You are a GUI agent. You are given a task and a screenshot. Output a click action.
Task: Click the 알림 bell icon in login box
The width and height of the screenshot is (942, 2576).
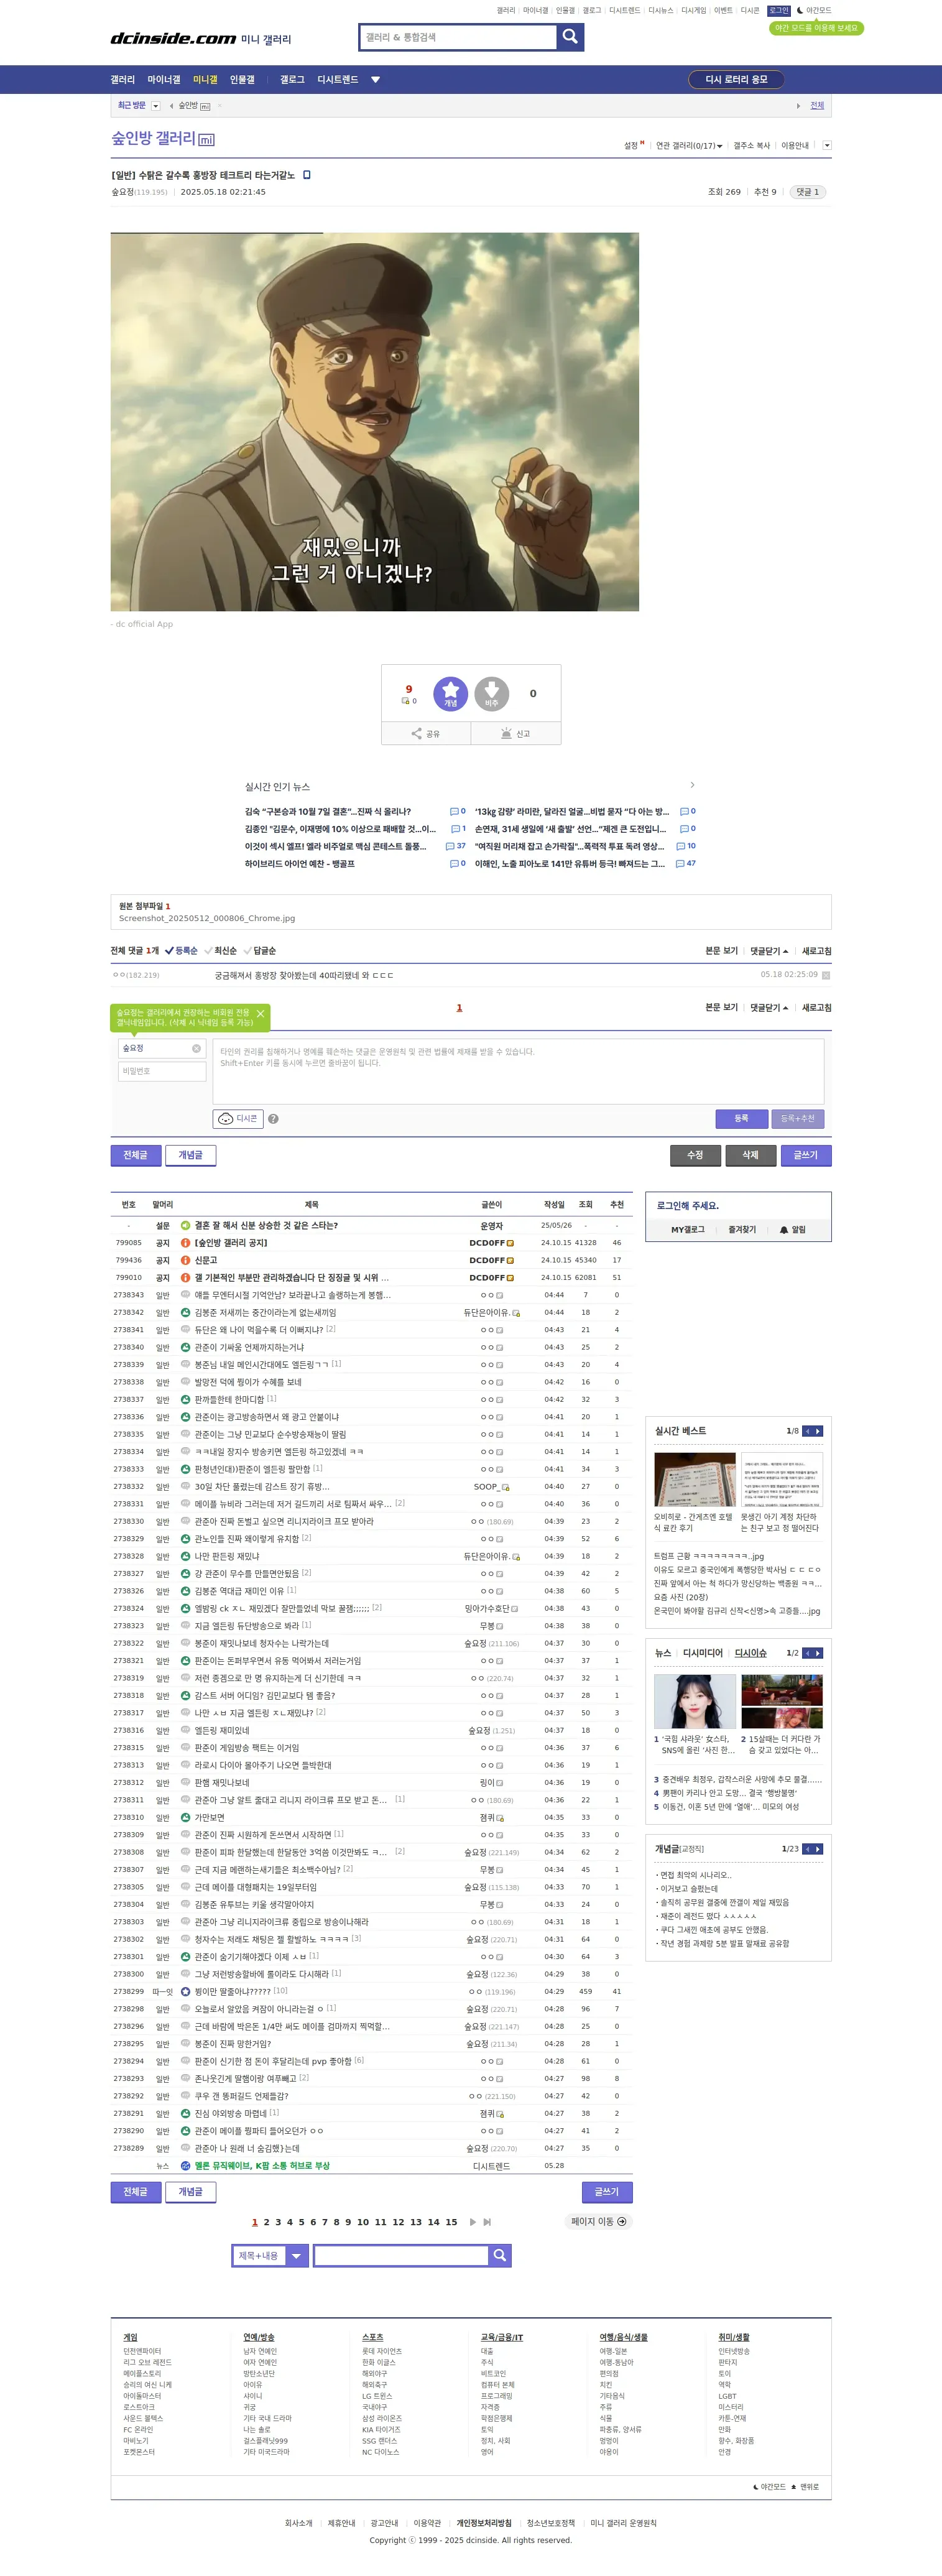click(784, 1230)
